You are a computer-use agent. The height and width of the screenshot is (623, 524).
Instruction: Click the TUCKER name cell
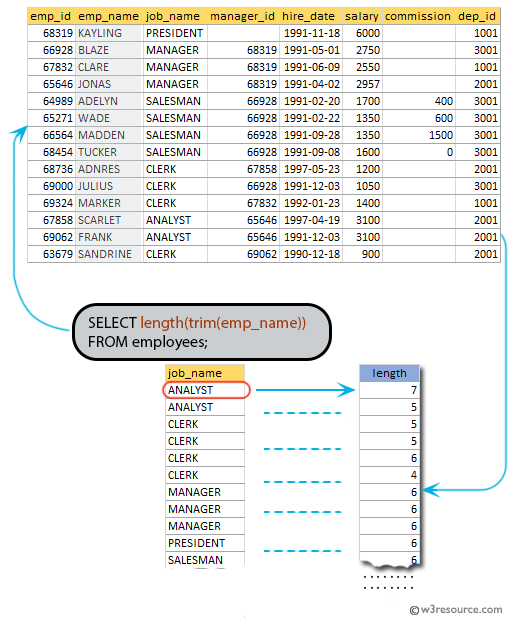[108, 152]
